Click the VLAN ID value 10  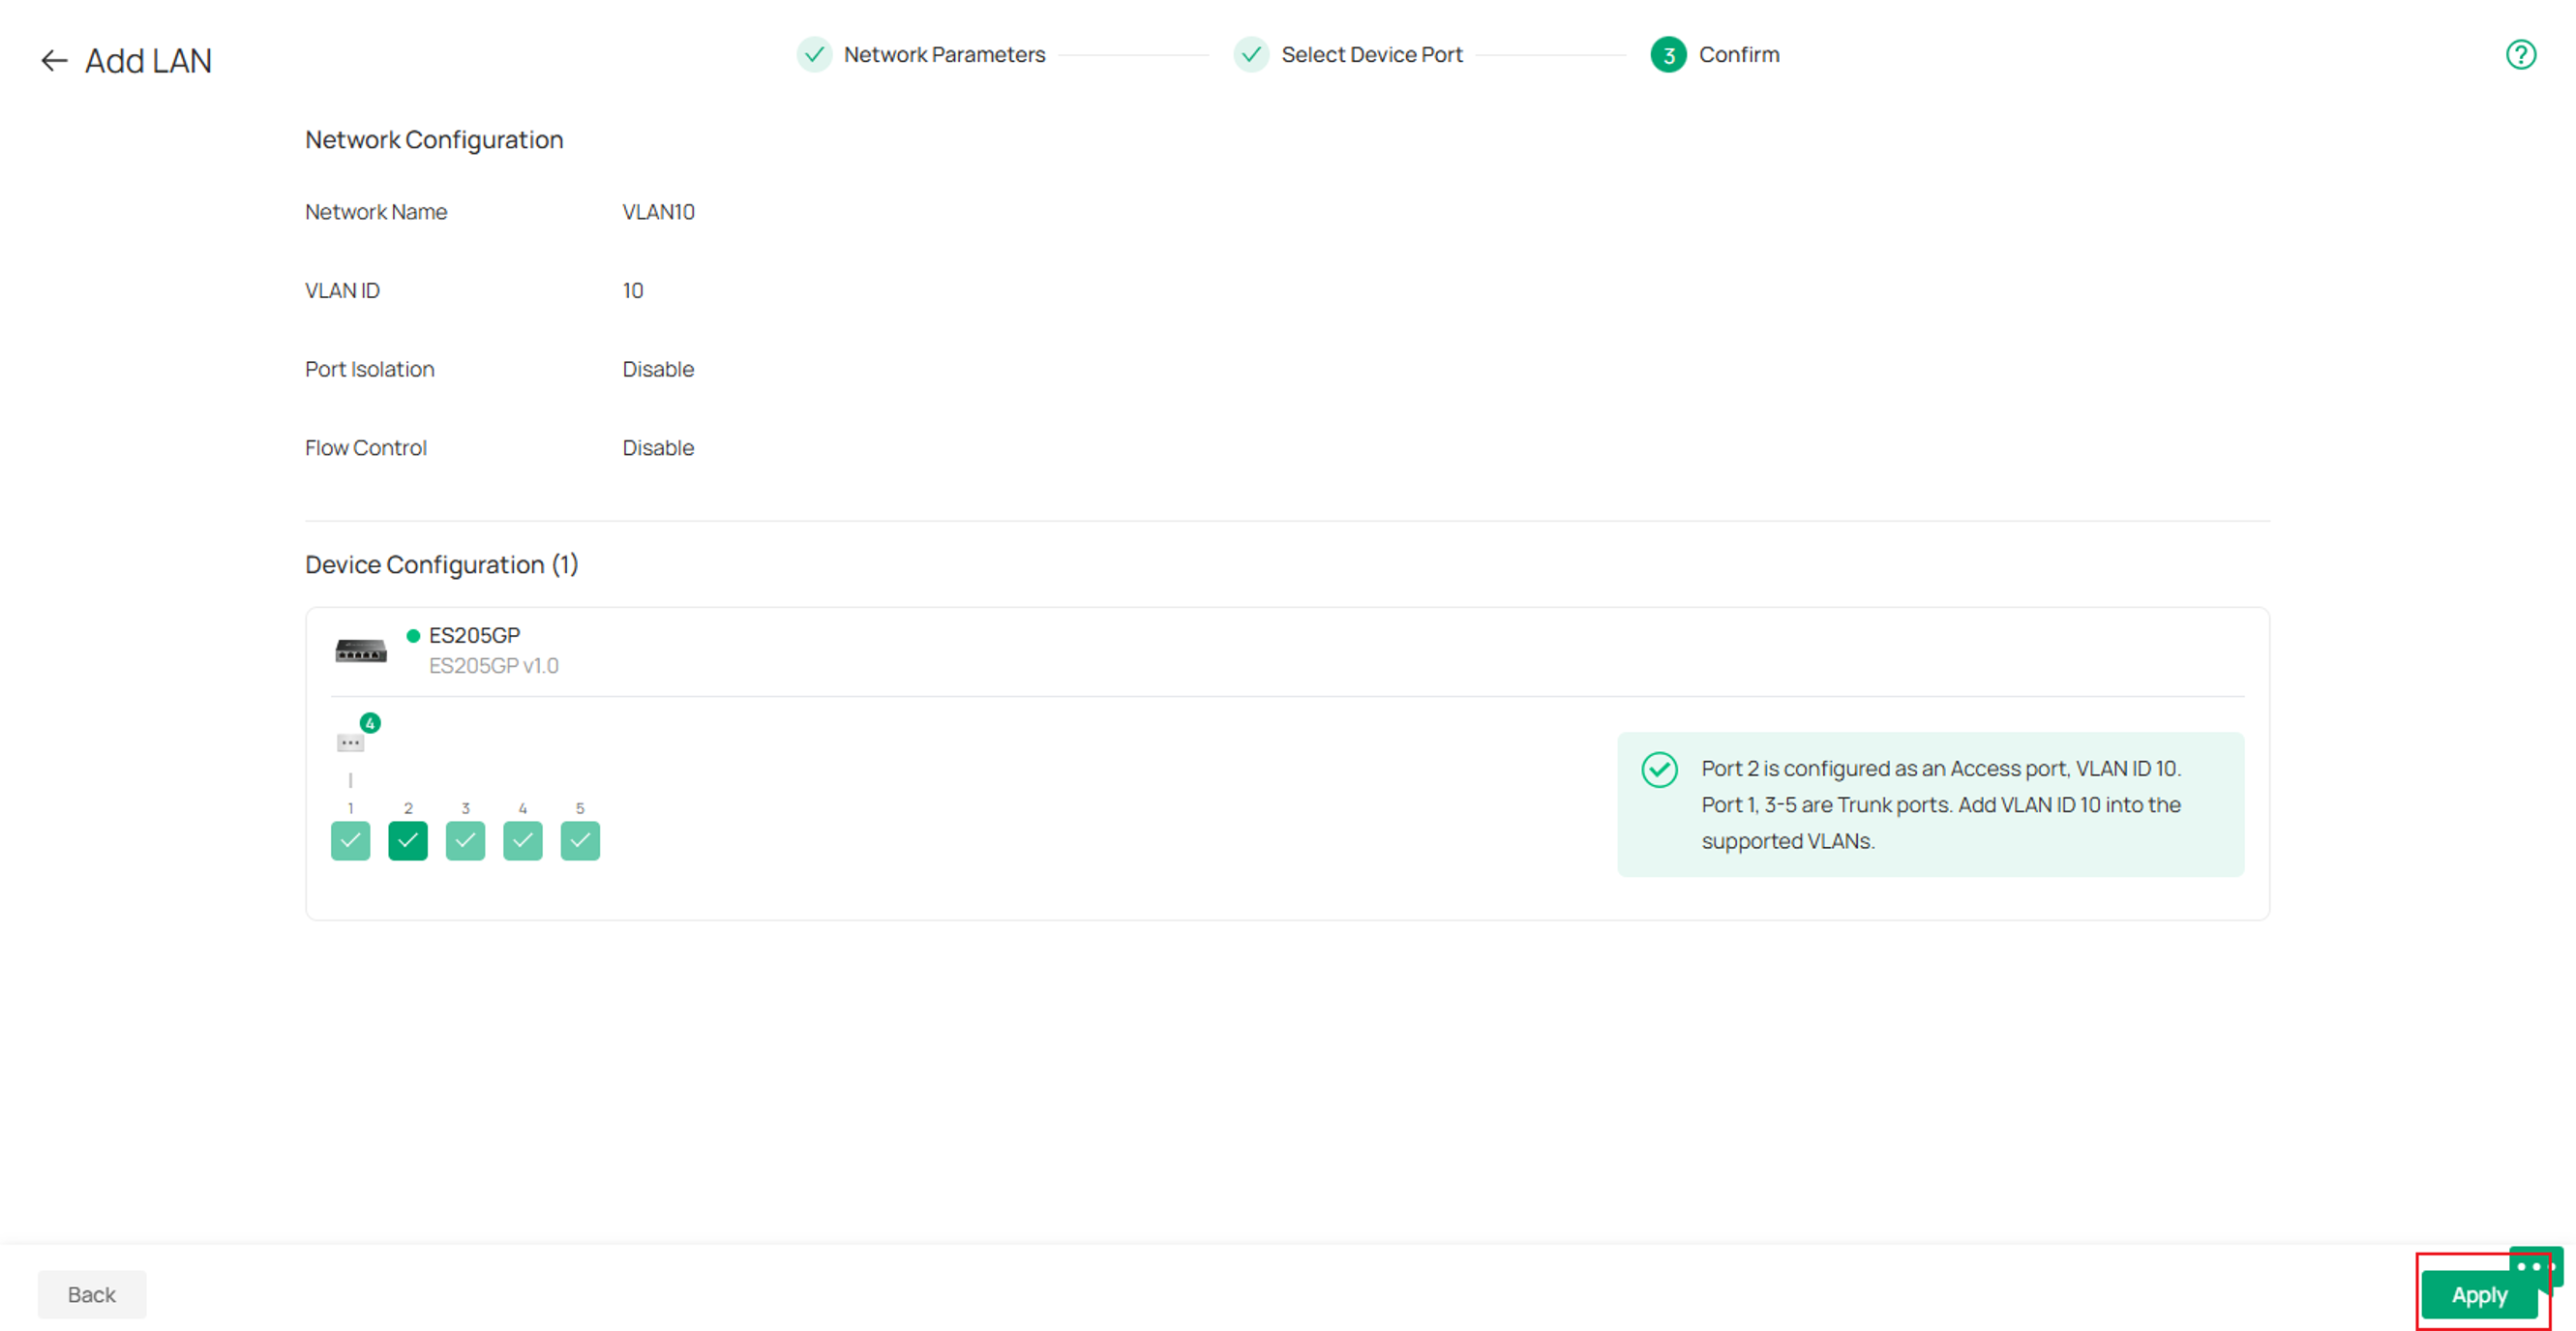click(633, 291)
